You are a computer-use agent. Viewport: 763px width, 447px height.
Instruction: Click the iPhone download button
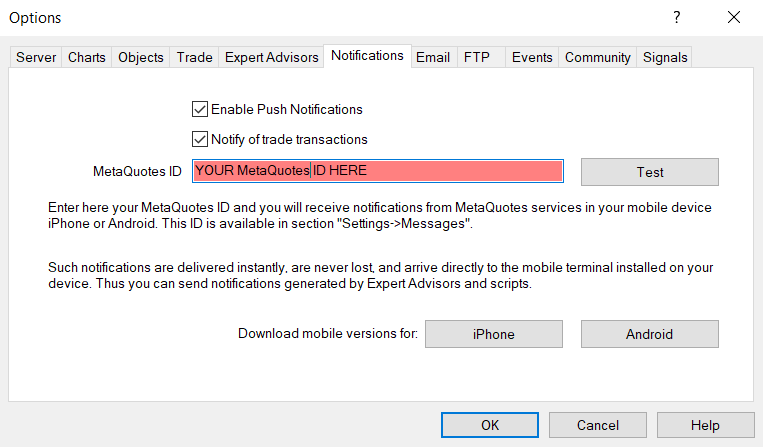pyautogui.click(x=494, y=334)
